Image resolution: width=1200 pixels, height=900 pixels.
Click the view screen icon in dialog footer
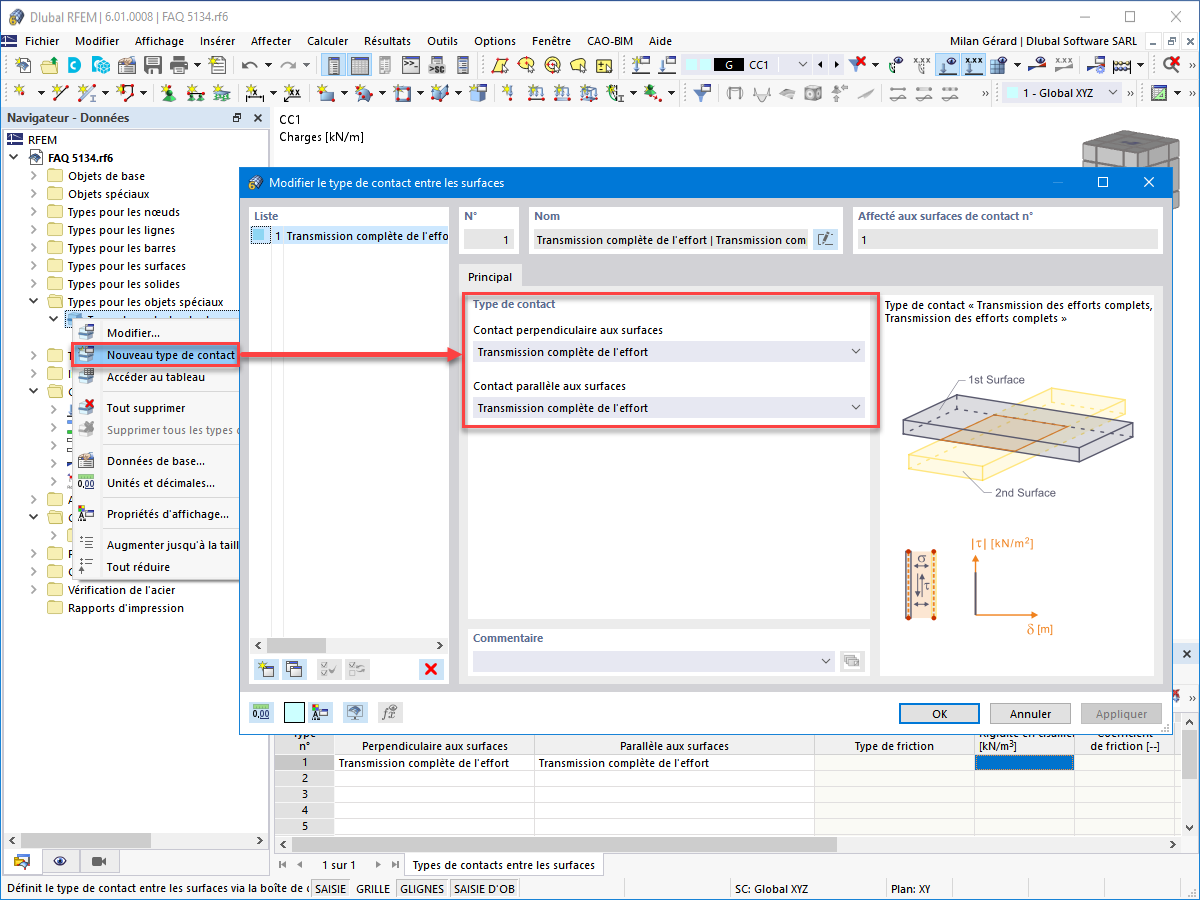click(355, 712)
